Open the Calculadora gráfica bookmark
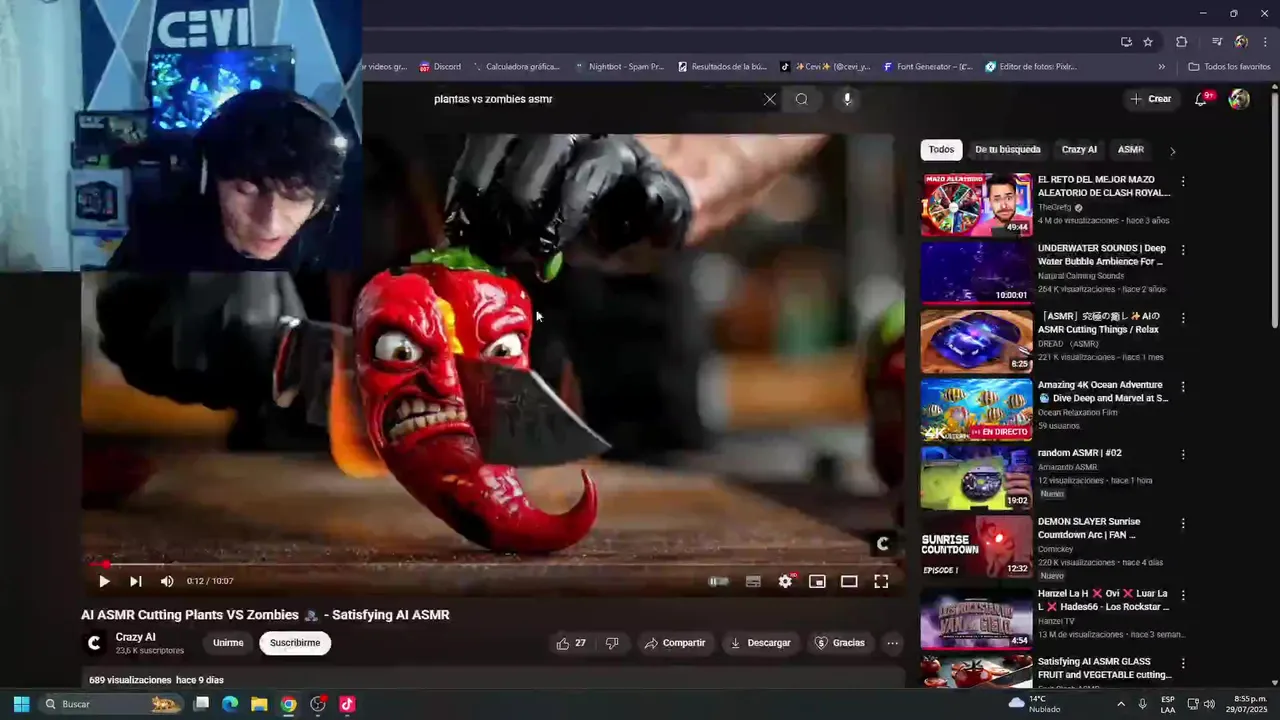The image size is (1280, 720). [x=515, y=67]
